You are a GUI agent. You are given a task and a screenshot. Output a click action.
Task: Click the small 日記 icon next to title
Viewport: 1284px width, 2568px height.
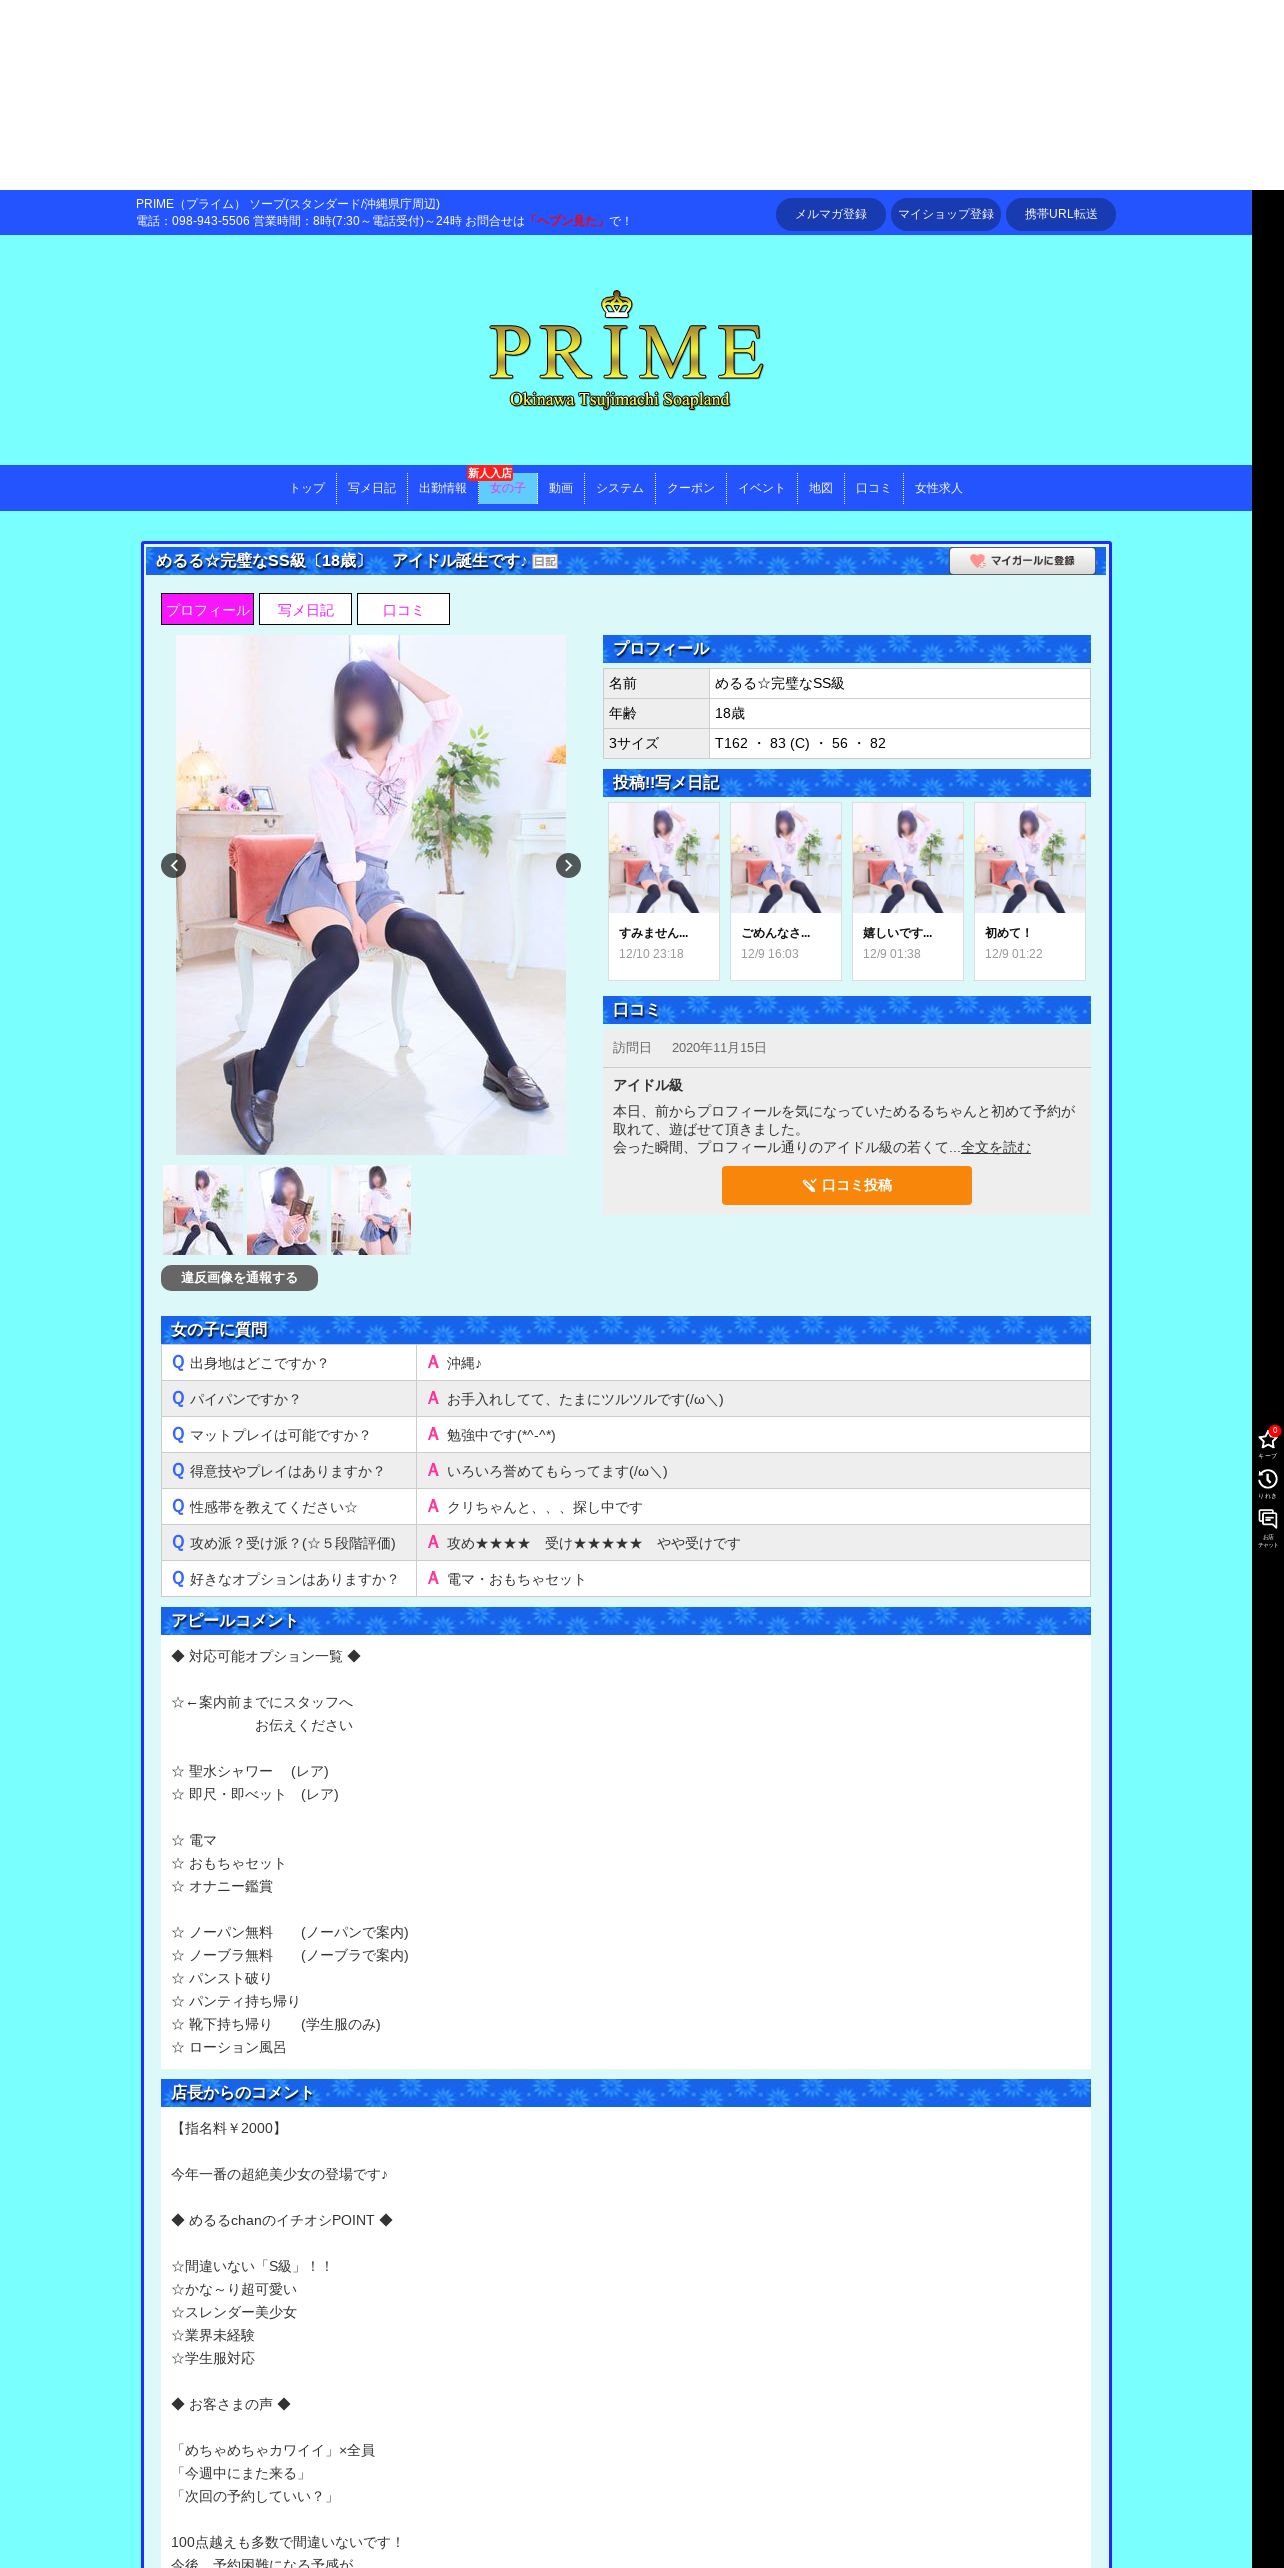coord(545,562)
